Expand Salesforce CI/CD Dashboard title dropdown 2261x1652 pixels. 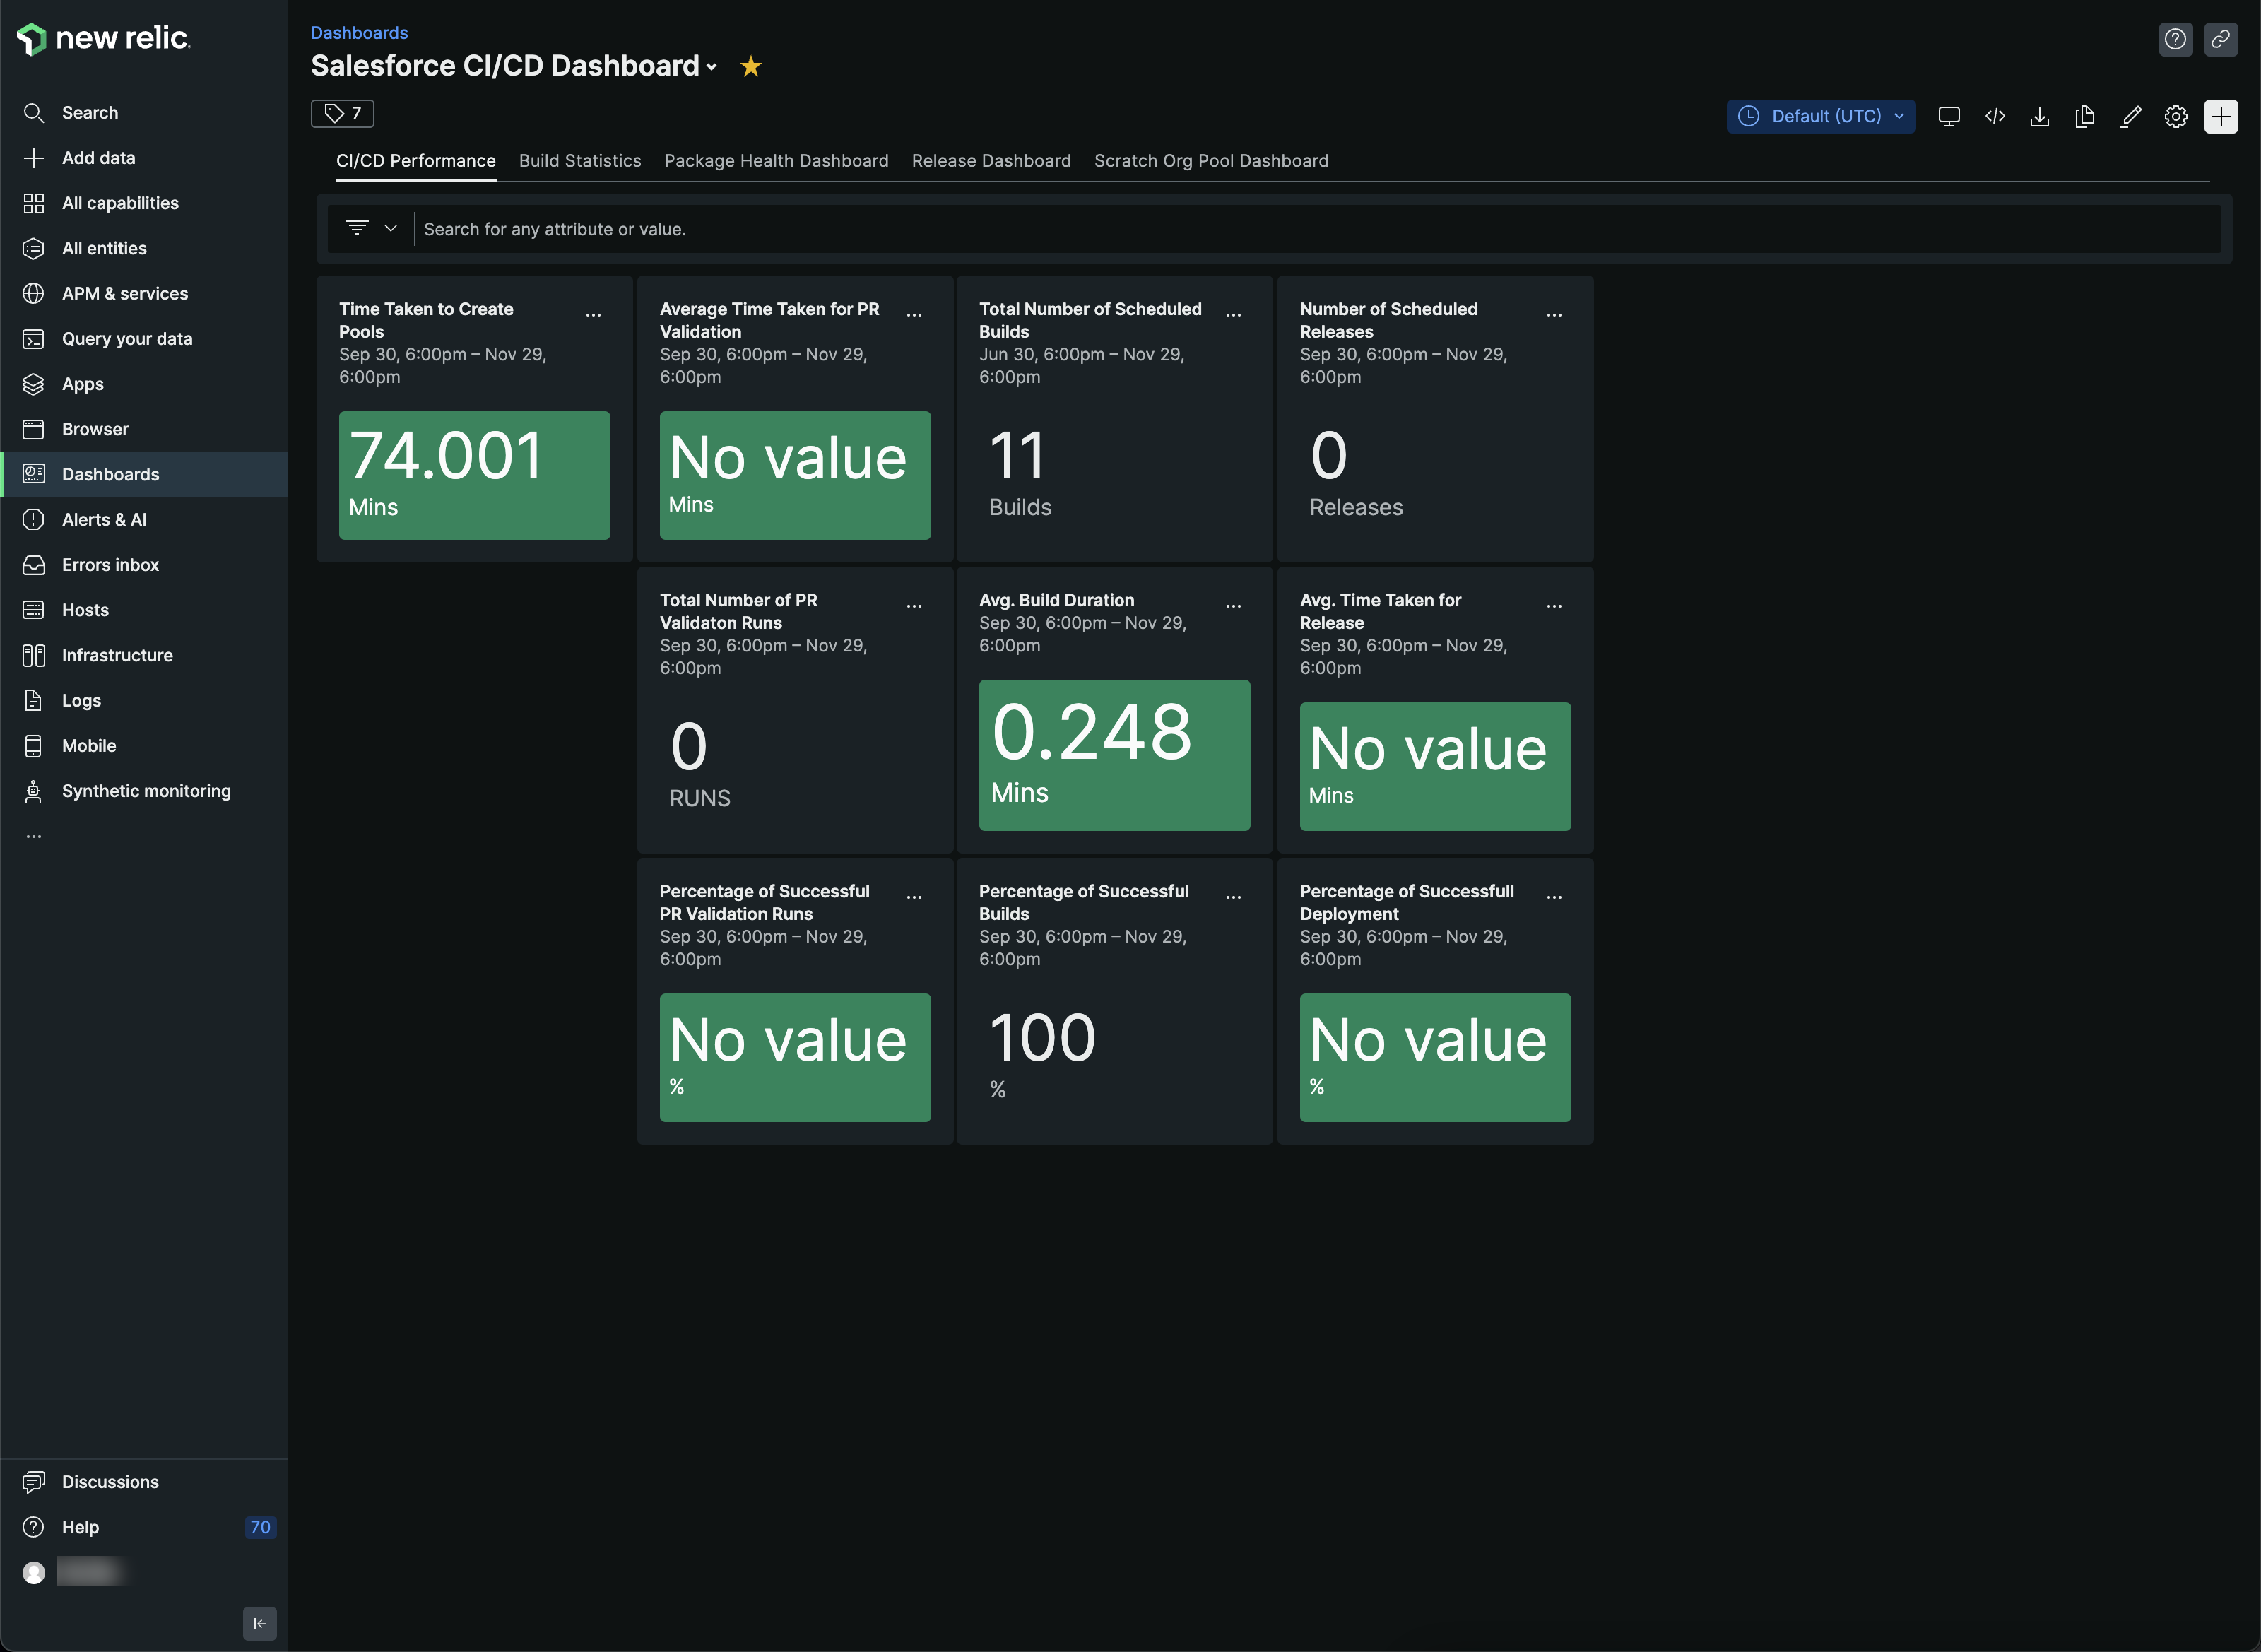[712, 67]
